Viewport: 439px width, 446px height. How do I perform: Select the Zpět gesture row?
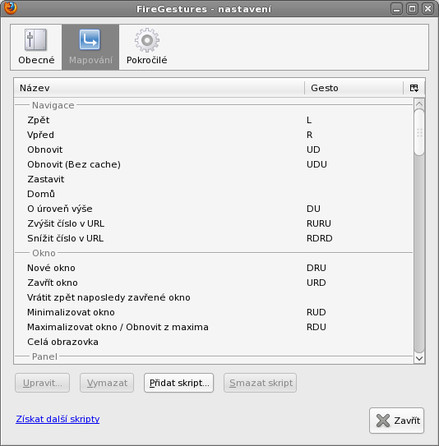pyautogui.click(x=213, y=120)
